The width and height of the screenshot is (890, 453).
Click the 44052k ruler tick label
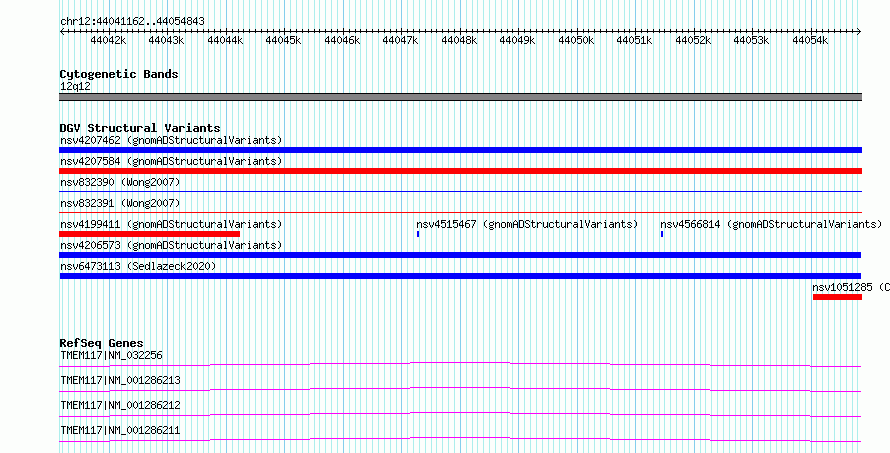[x=694, y=40]
